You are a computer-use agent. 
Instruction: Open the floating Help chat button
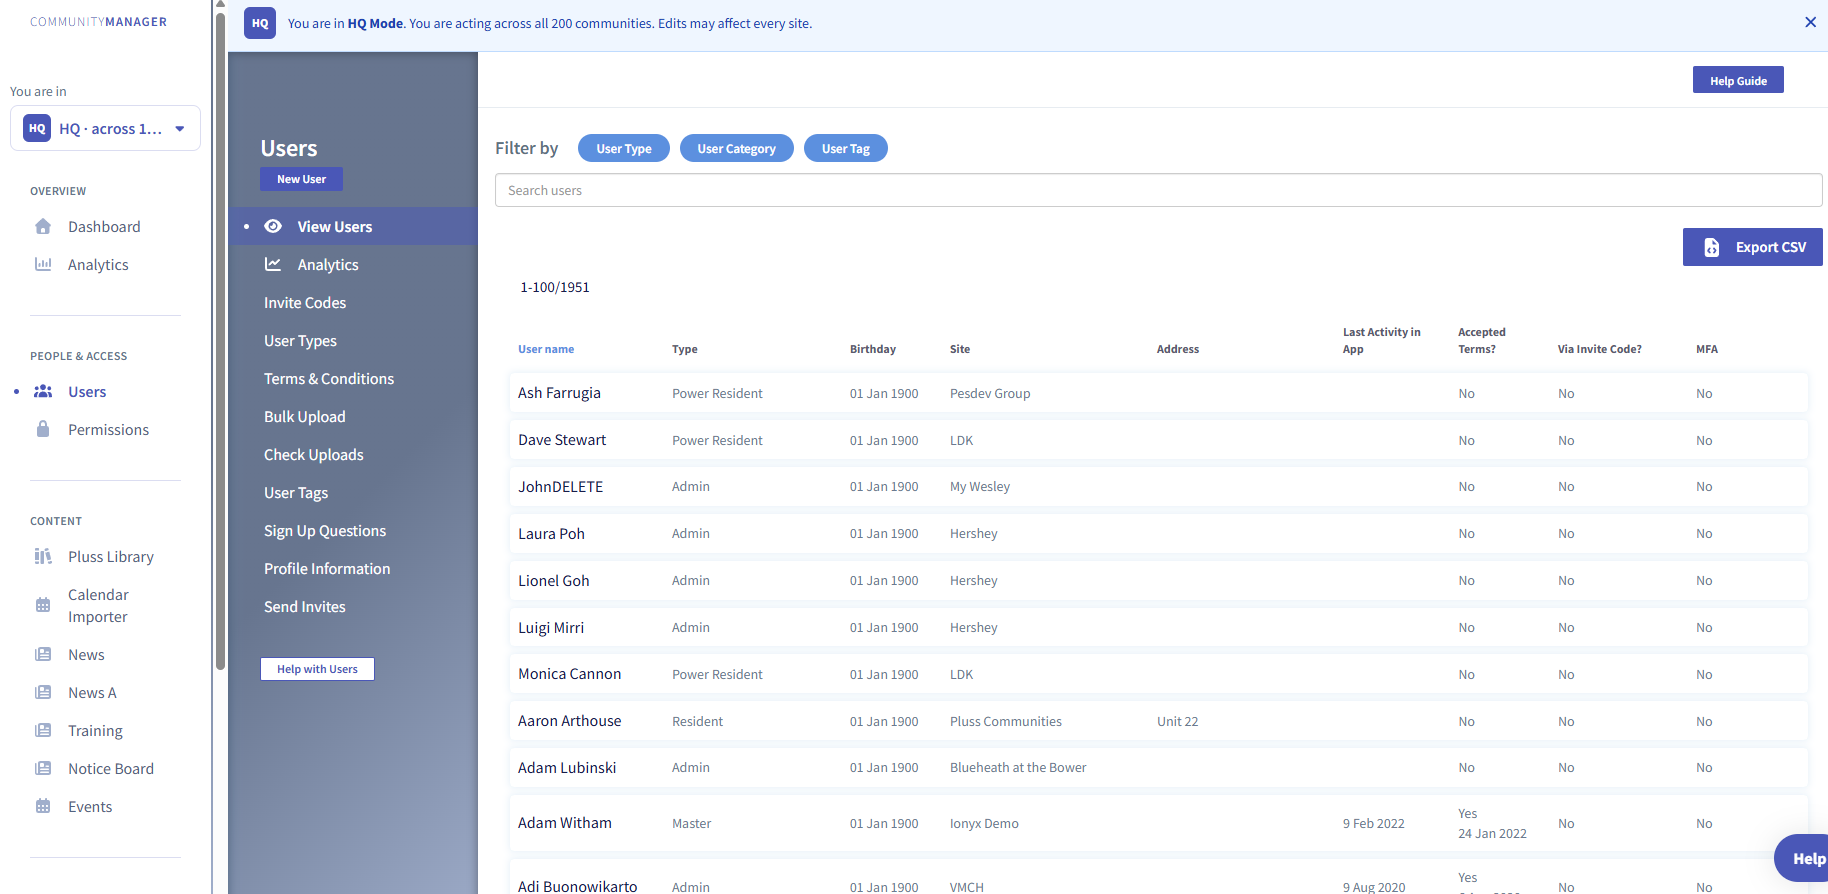(x=1803, y=858)
